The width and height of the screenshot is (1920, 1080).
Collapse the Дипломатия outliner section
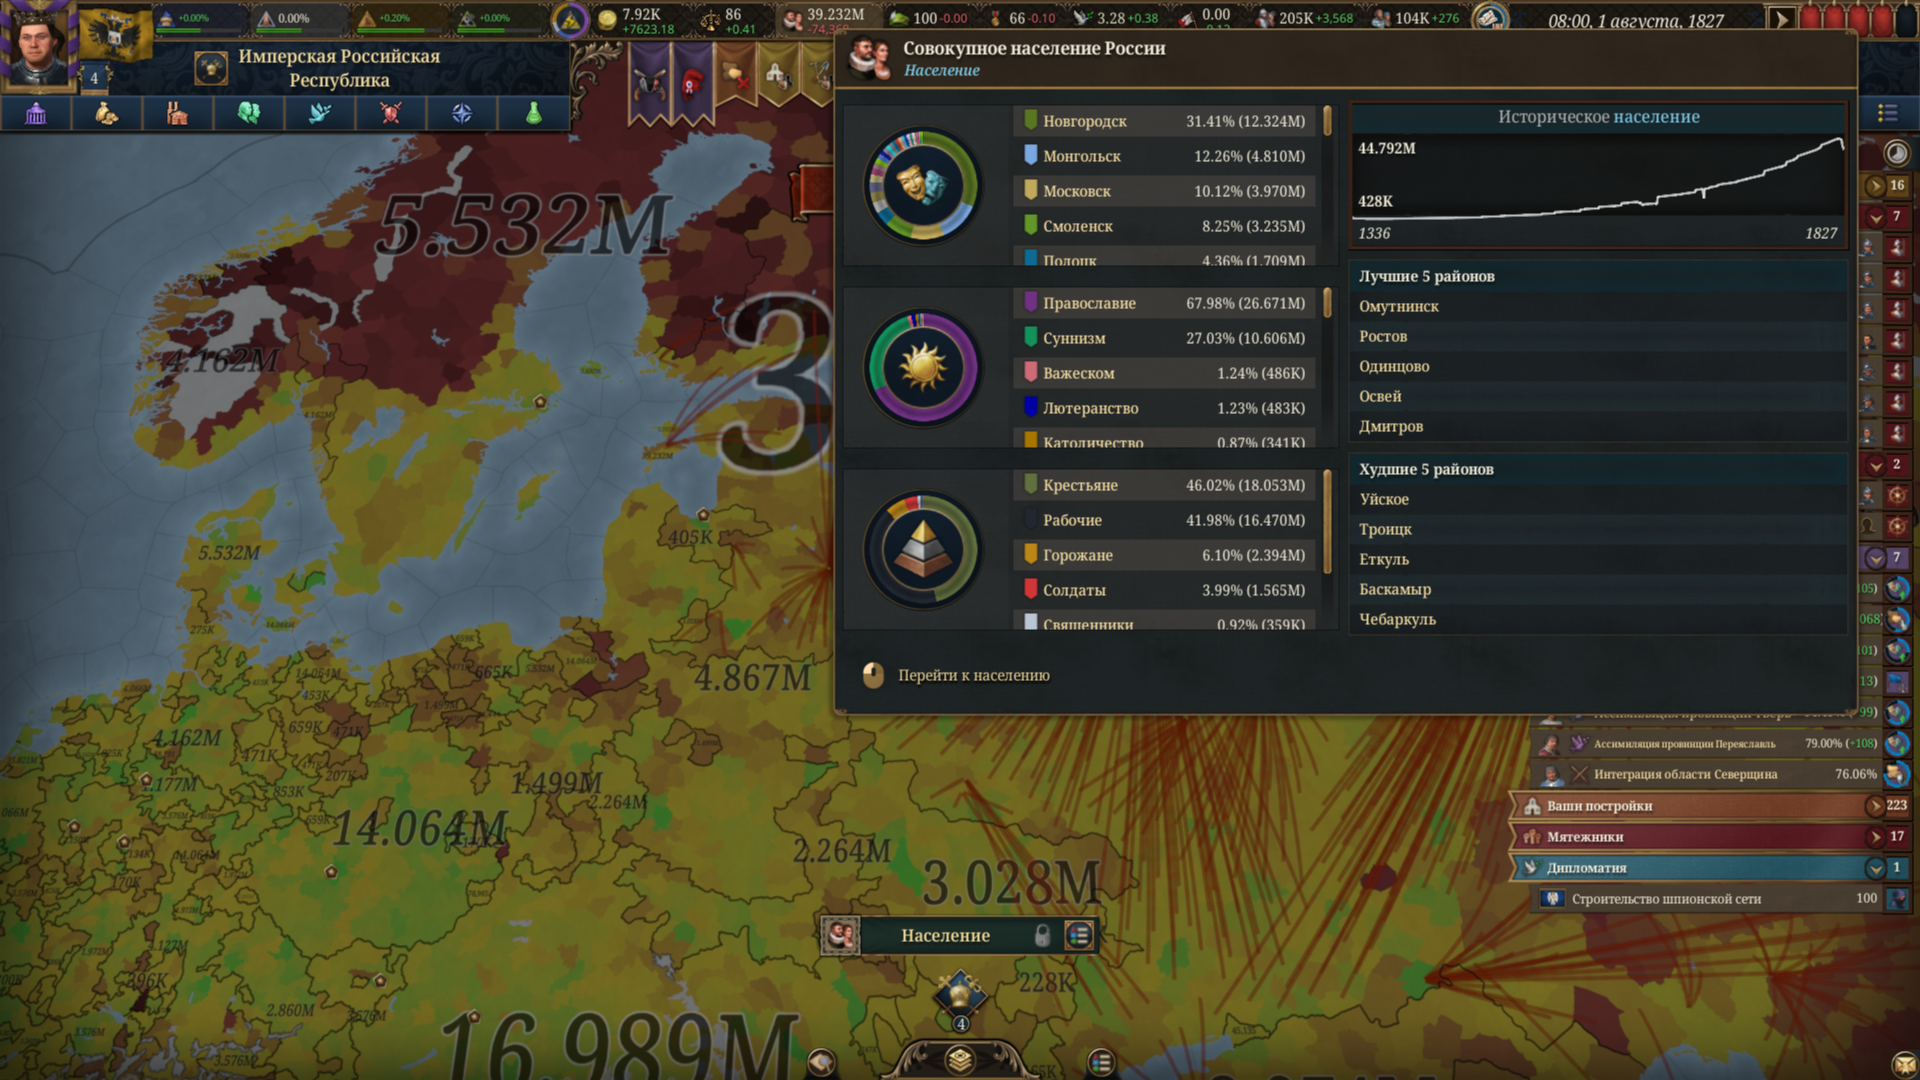coord(1875,868)
